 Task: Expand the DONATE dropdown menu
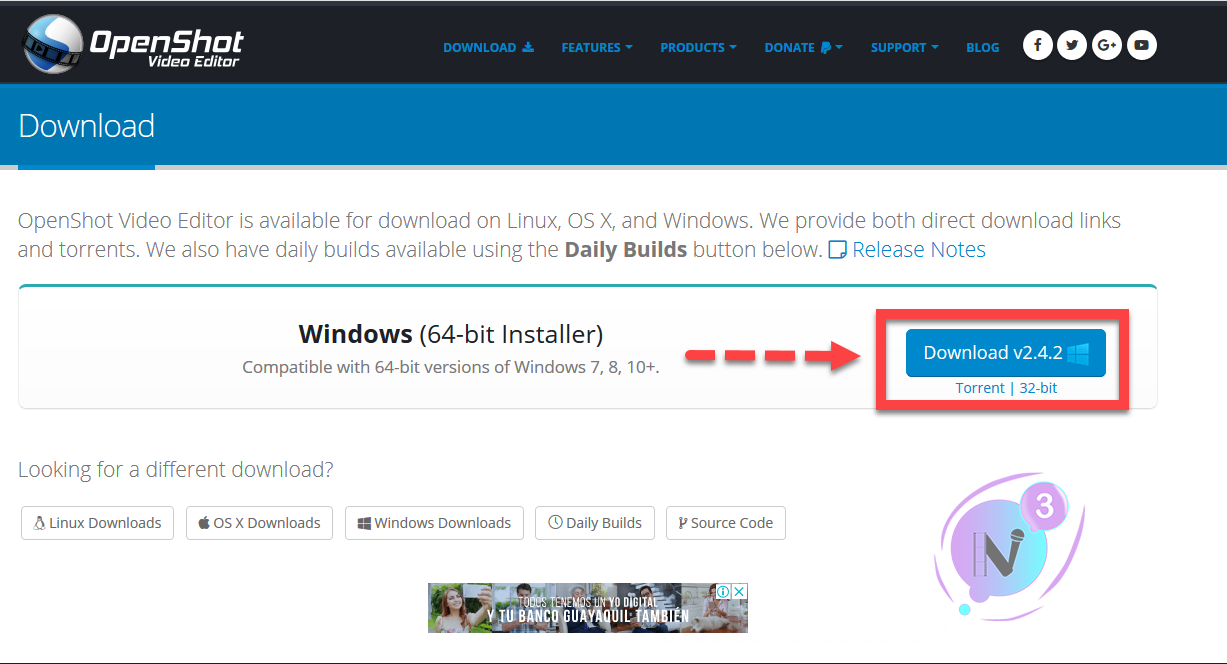coord(804,47)
